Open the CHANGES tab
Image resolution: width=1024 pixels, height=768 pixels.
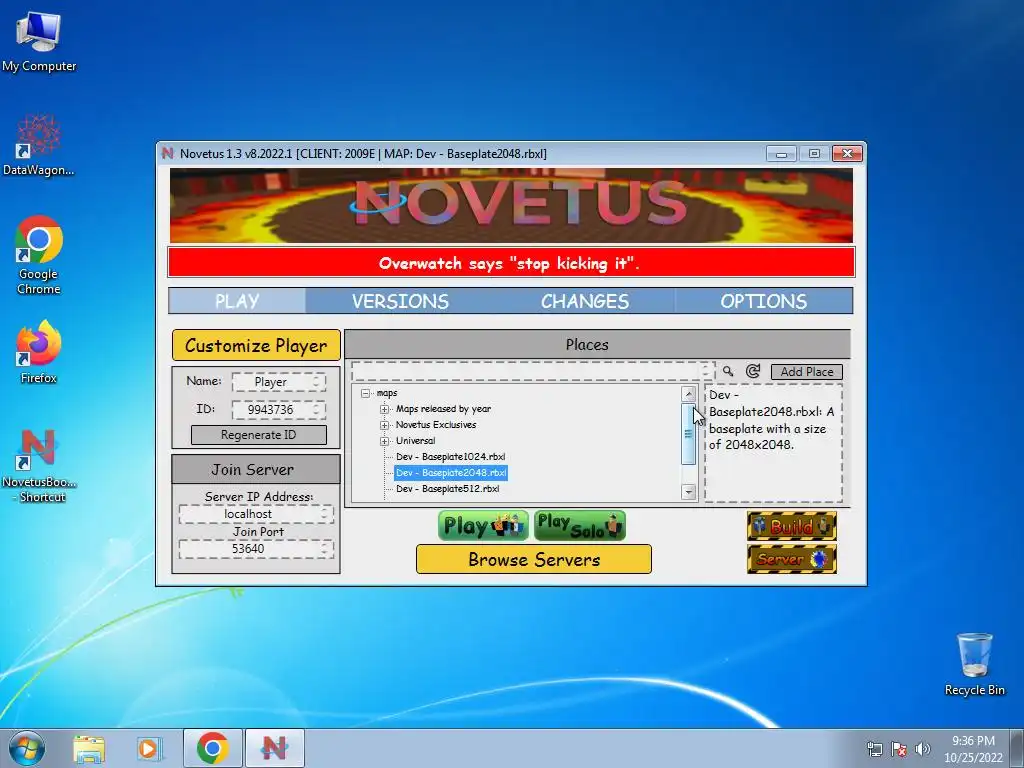tap(584, 301)
